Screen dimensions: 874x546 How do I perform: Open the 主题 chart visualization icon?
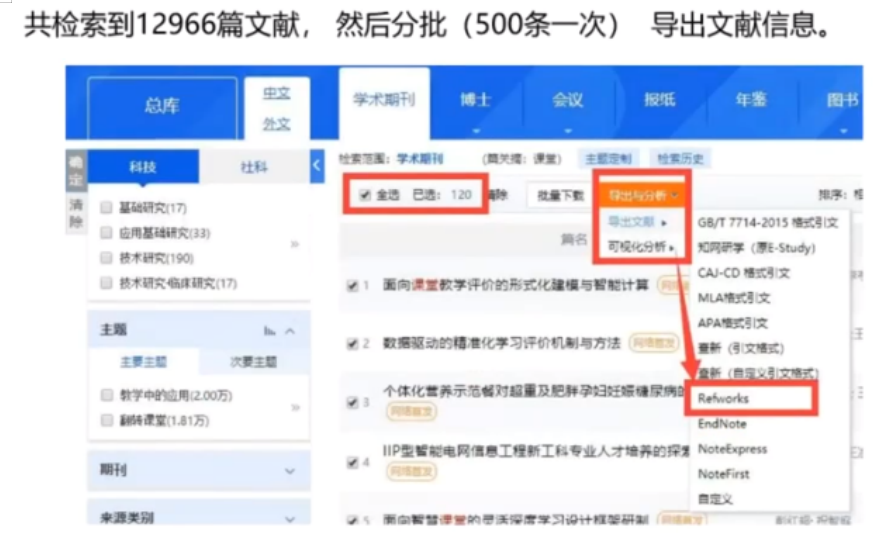(269, 331)
